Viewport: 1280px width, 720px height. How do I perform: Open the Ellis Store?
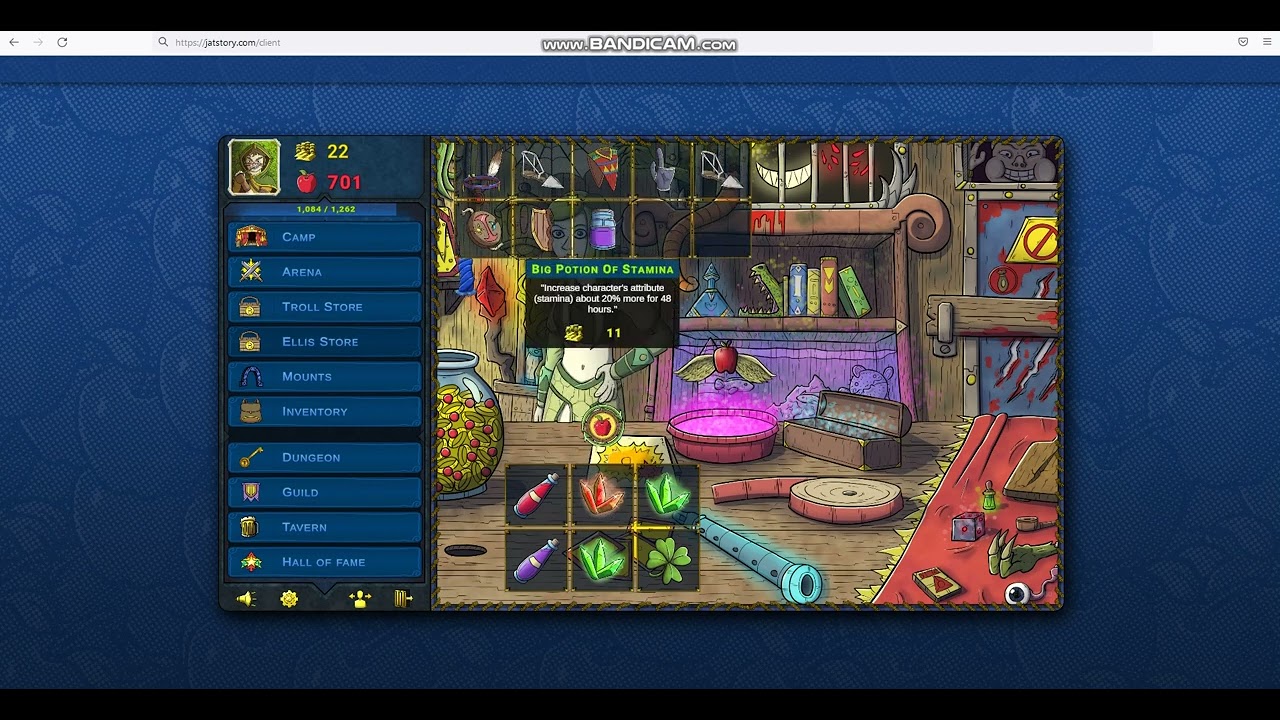pyautogui.click(x=325, y=342)
